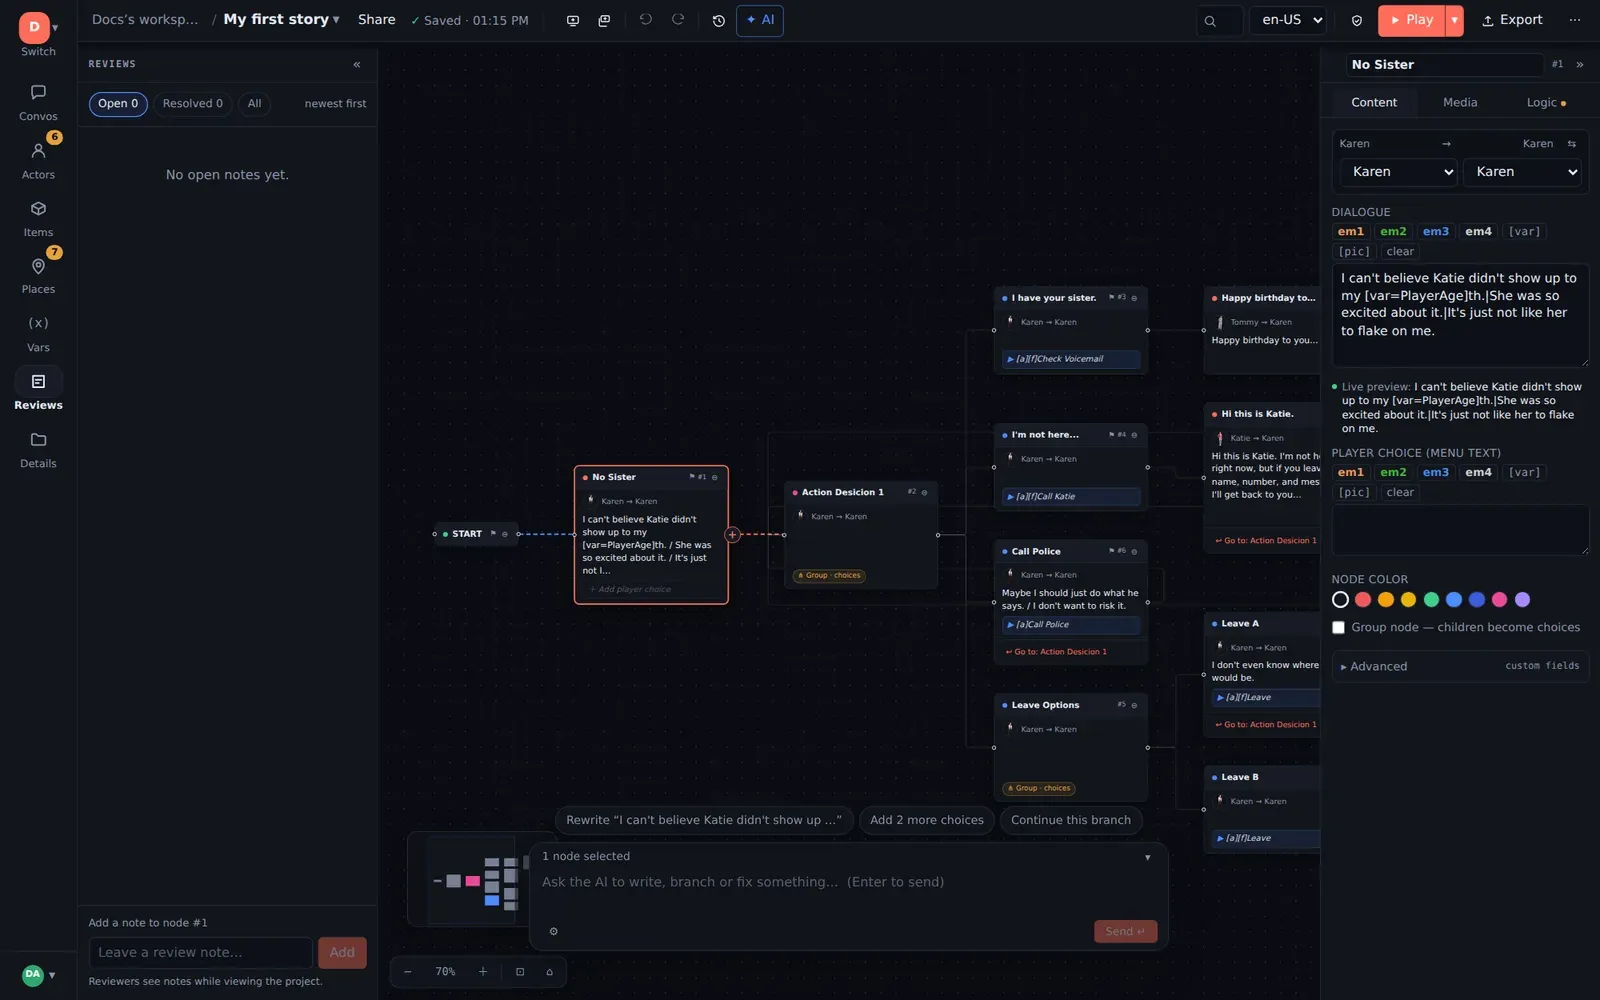This screenshot has height=1000, width=1600.
Task: Open the Convos panel in sidebar
Action: (x=38, y=102)
